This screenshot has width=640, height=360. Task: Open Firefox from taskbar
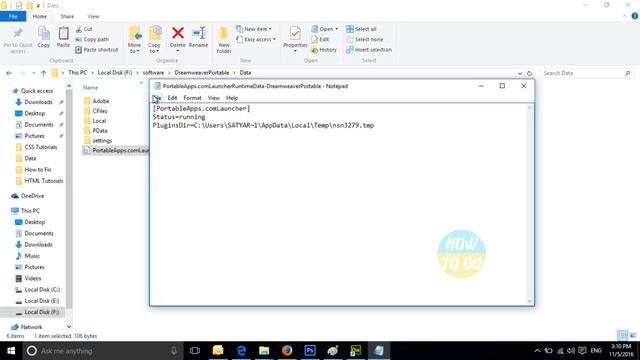tap(287, 351)
